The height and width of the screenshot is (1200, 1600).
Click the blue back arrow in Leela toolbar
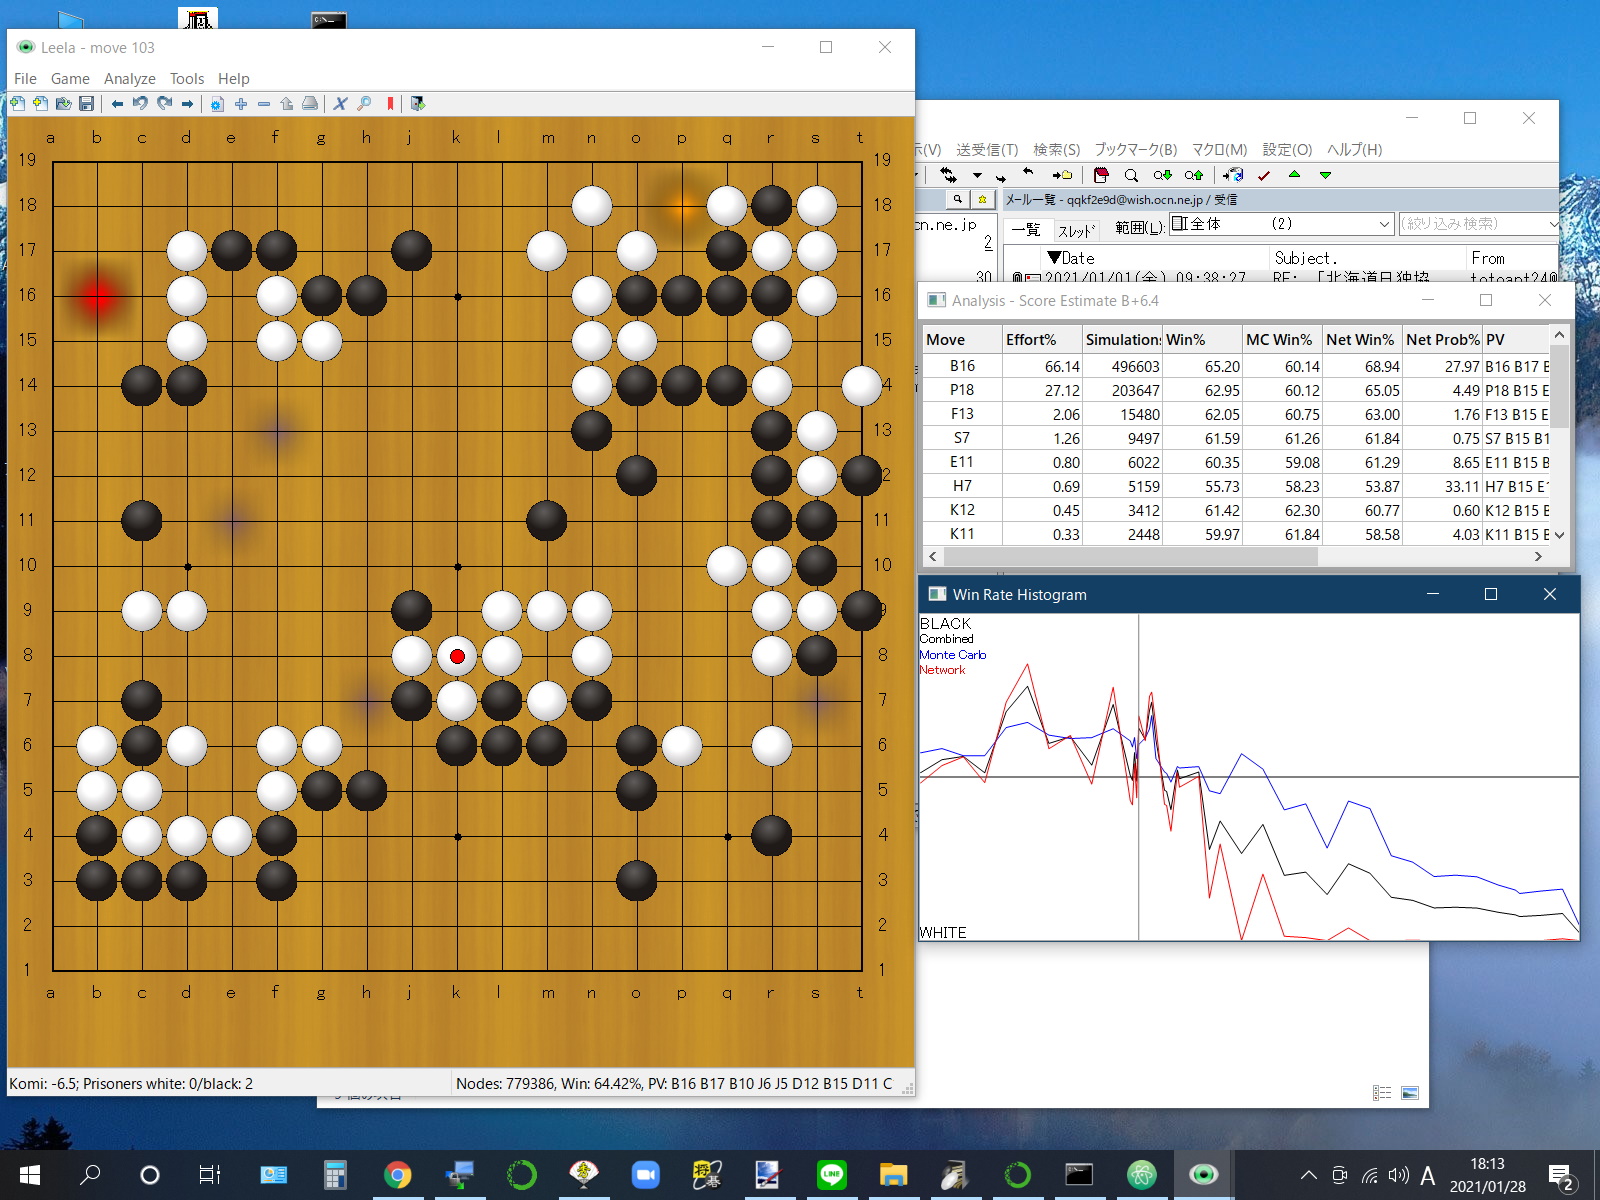(x=117, y=104)
